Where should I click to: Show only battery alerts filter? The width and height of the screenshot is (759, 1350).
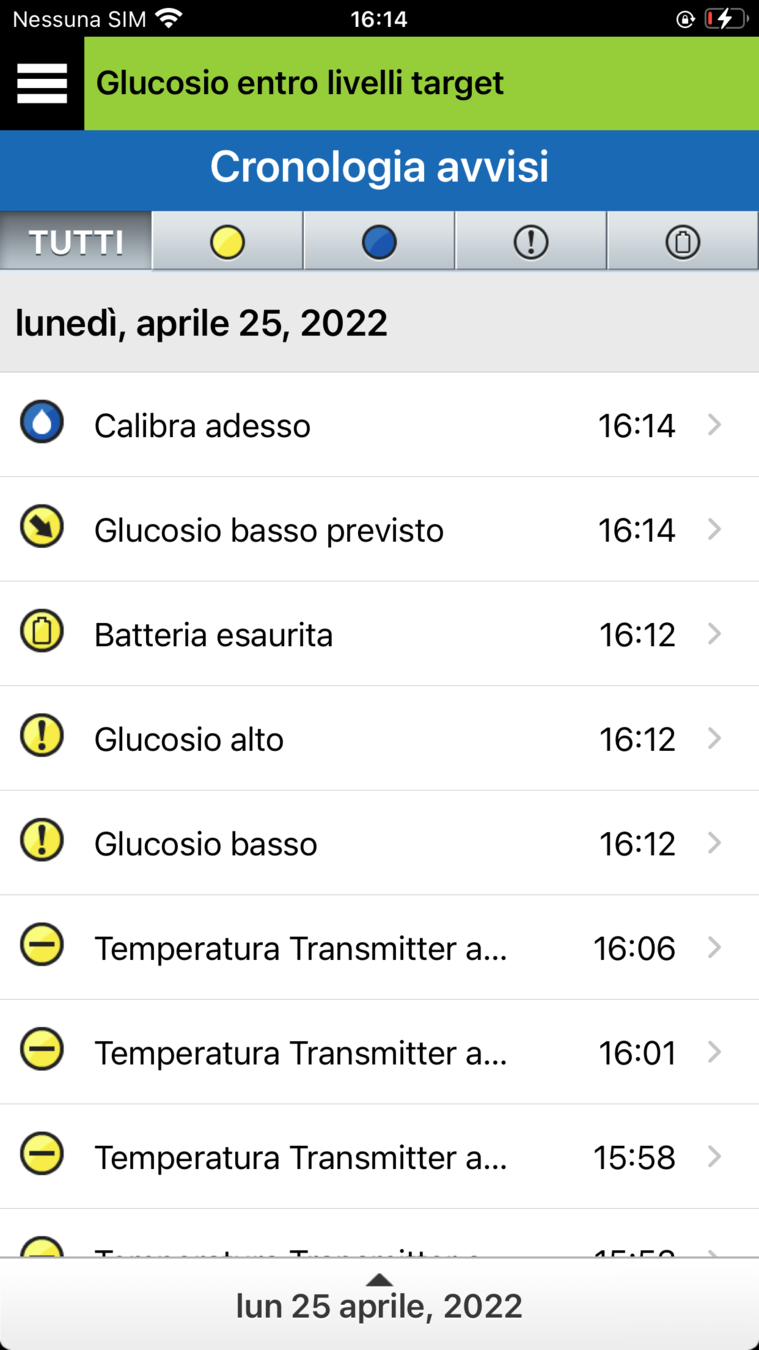point(683,241)
